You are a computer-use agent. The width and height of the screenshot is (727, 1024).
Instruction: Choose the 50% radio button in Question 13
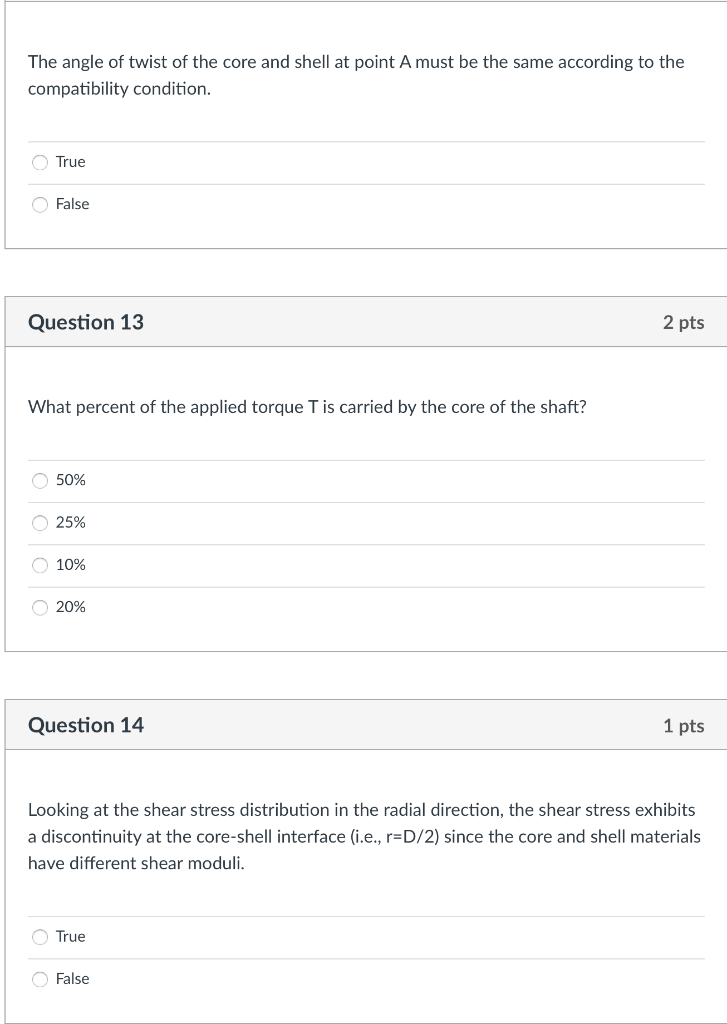point(40,481)
